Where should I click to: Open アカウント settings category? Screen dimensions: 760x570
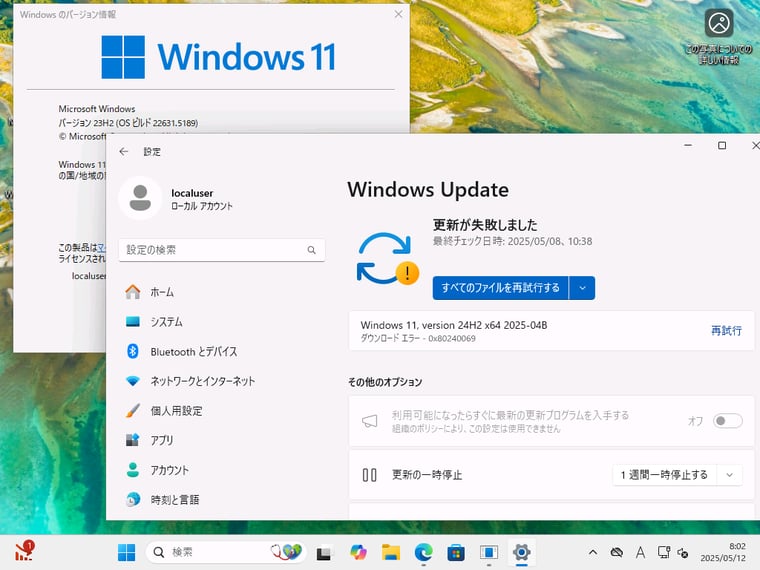click(222, 470)
